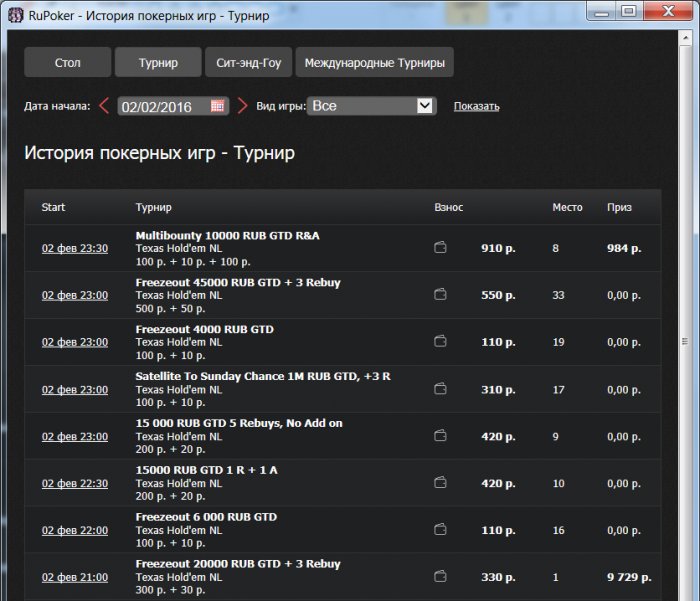The height and width of the screenshot is (601, 700).
Task: Open tournament link 02 фев 22:30
Action: point(75,483)
